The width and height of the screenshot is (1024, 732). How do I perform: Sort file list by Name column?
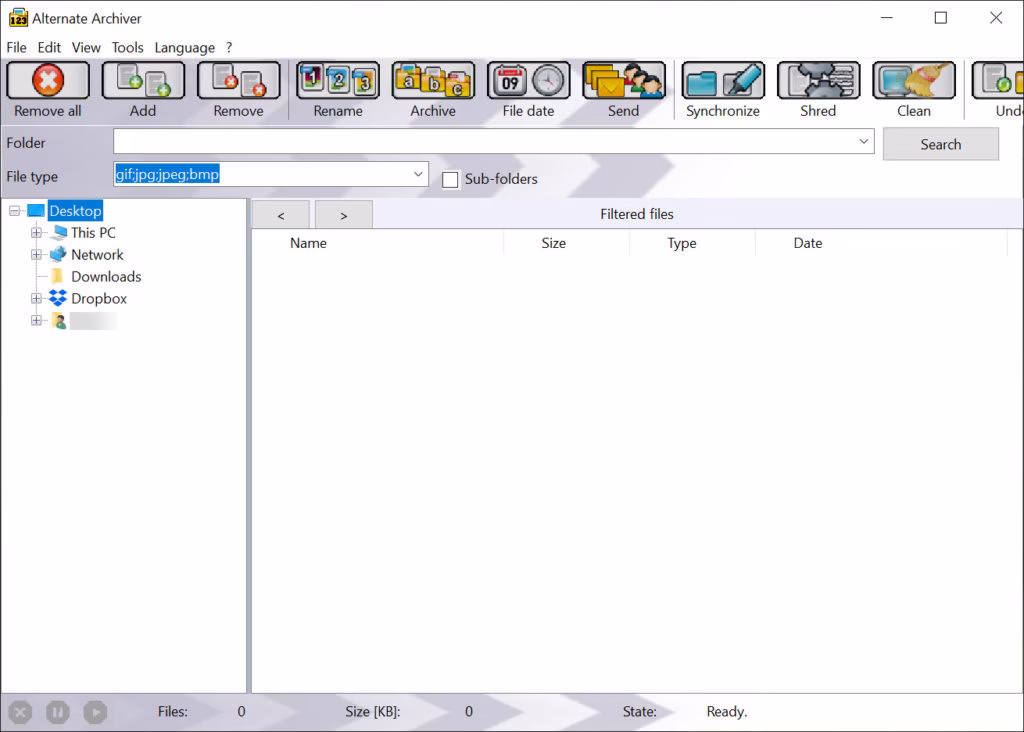(308, 243)
